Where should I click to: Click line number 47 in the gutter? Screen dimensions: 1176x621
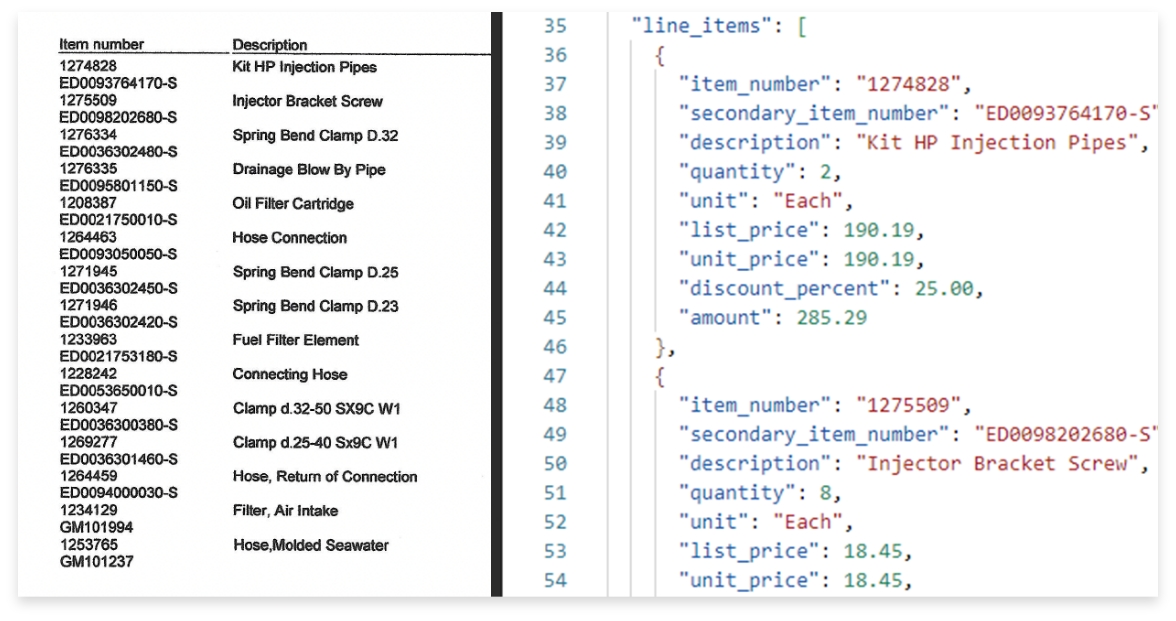click(554, 376)
